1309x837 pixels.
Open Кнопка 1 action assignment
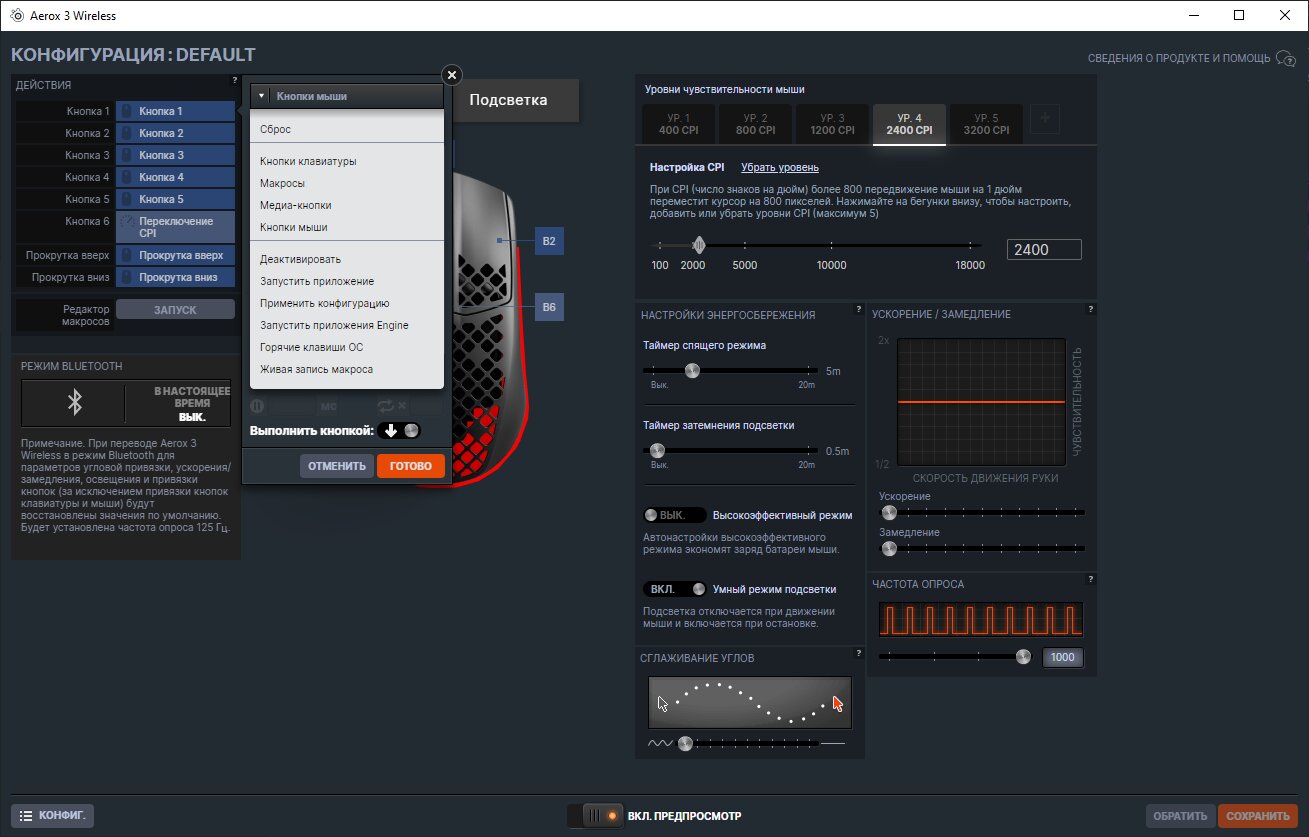175,111
